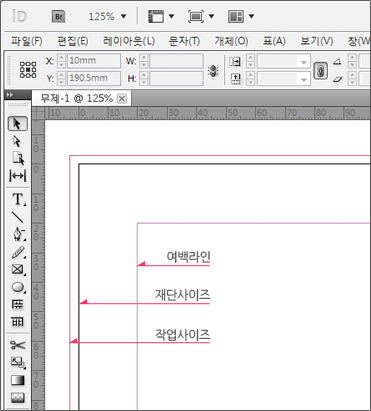Select the Gradient Swatch tool
Image resolution: width=371 pixels, height=411 pixels.
click(18, 380)
